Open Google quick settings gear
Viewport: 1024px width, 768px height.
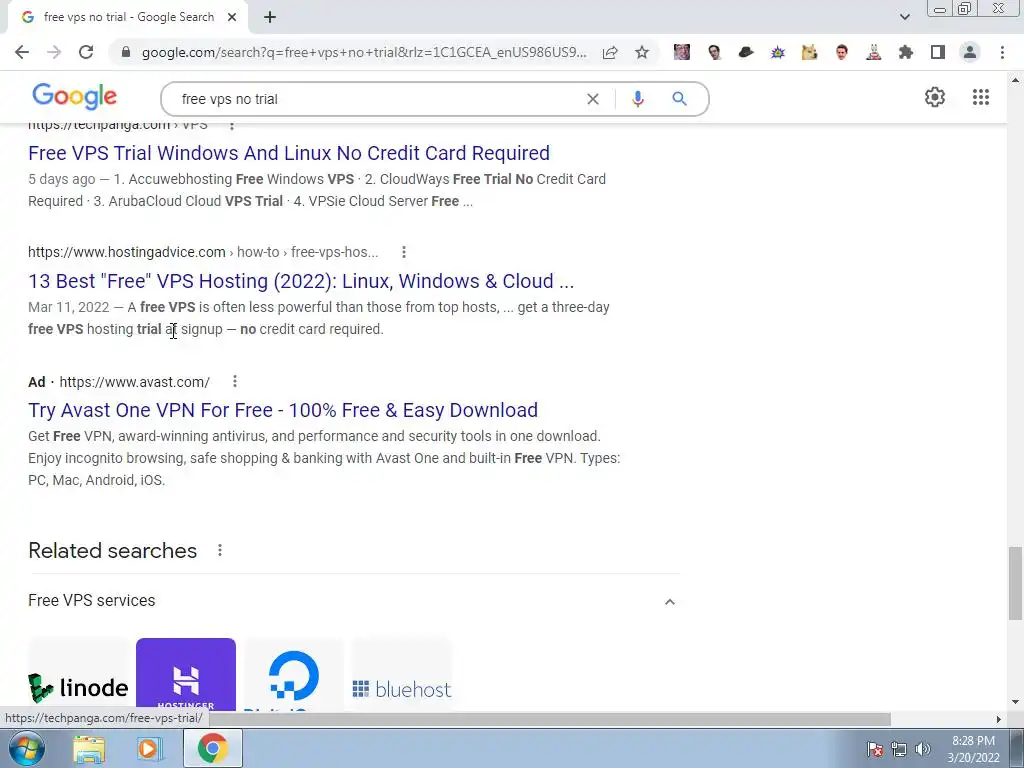[935, 97]
